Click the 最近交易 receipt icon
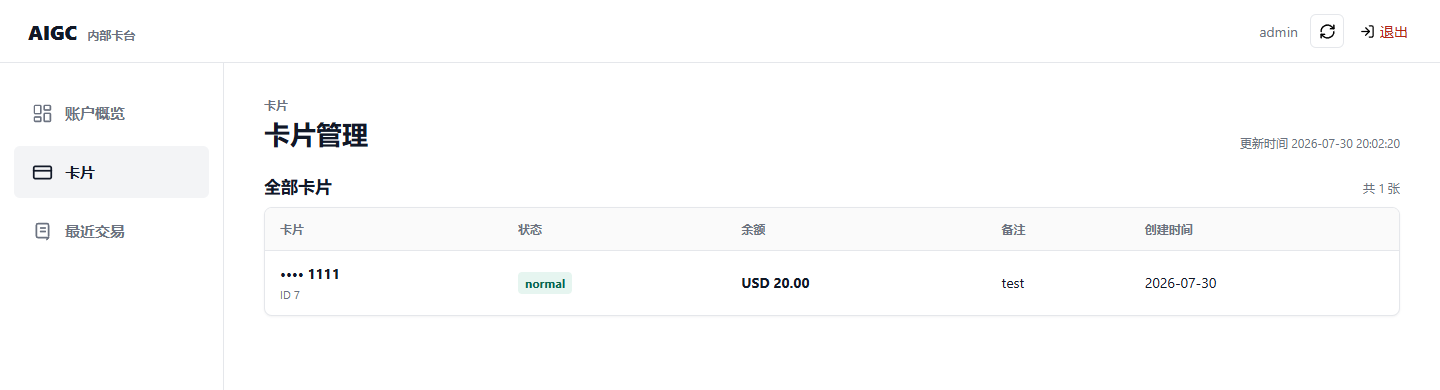The height and width of the screenshot is (390, 1440). click(x=42, y=231)
